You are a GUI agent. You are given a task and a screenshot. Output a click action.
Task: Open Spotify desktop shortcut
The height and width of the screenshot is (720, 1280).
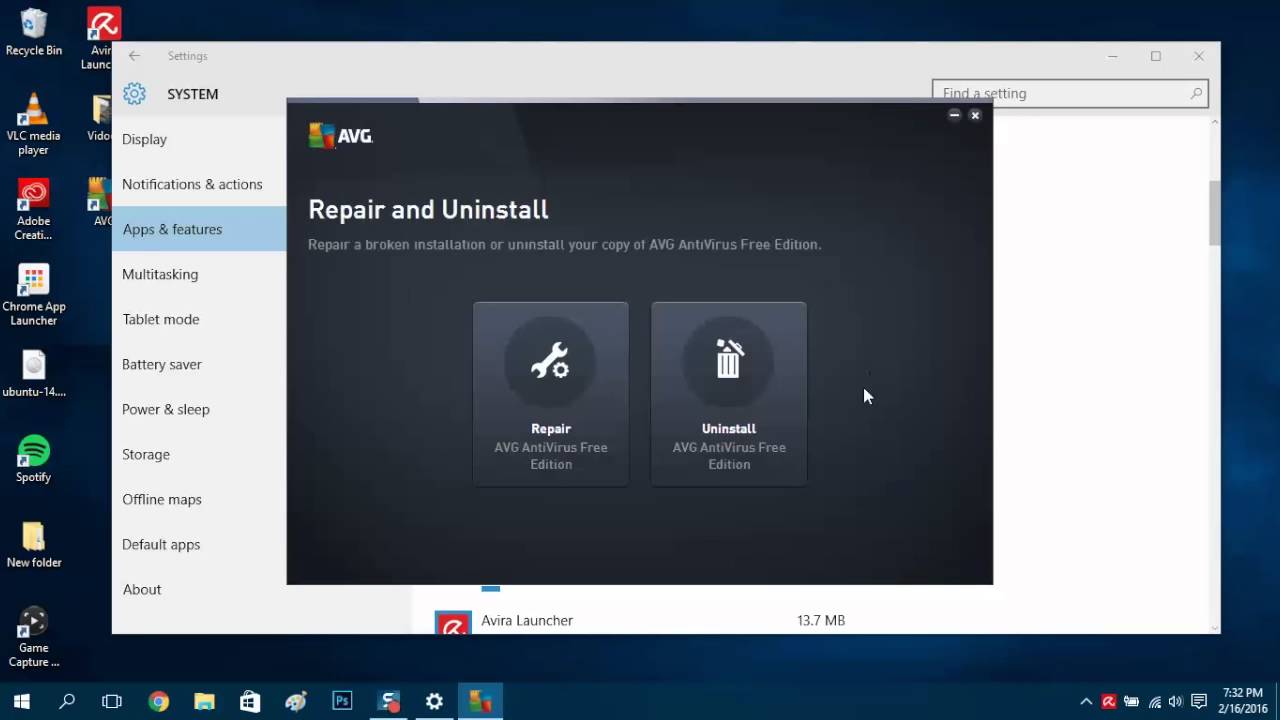pyautogui.click(x=33, y=460)
